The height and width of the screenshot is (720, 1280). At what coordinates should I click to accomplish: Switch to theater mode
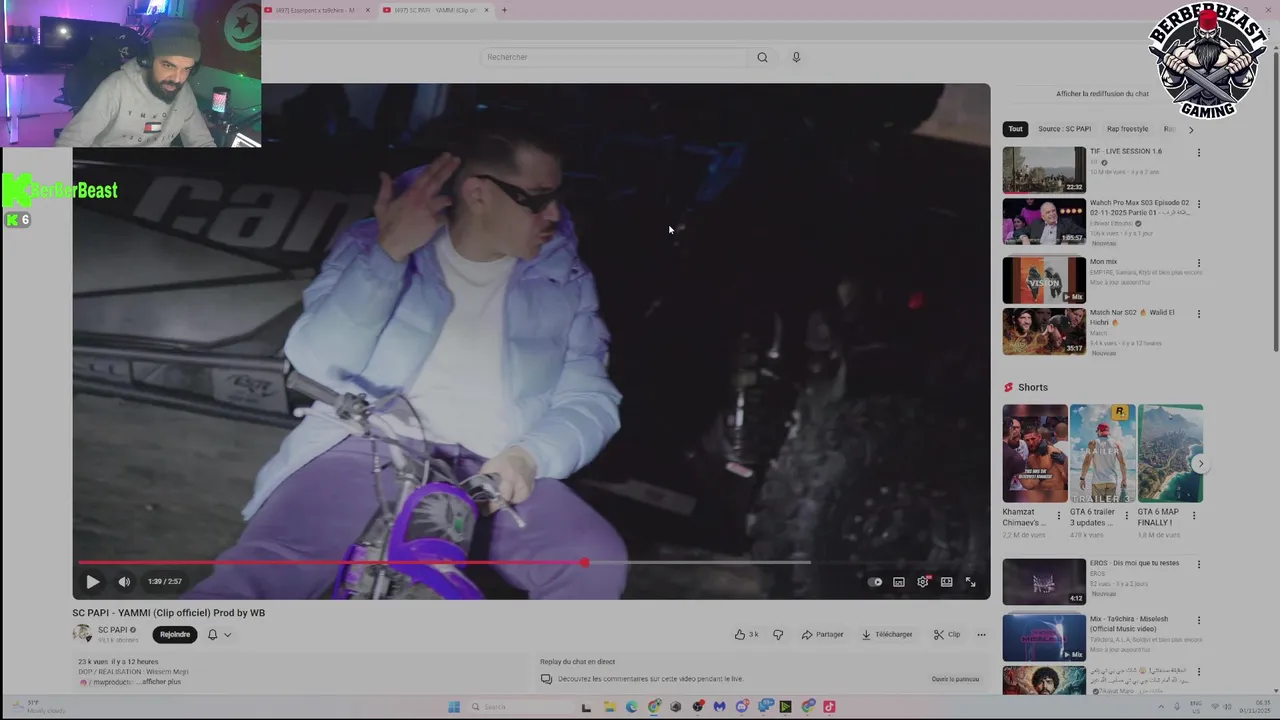tap(946, 582)
